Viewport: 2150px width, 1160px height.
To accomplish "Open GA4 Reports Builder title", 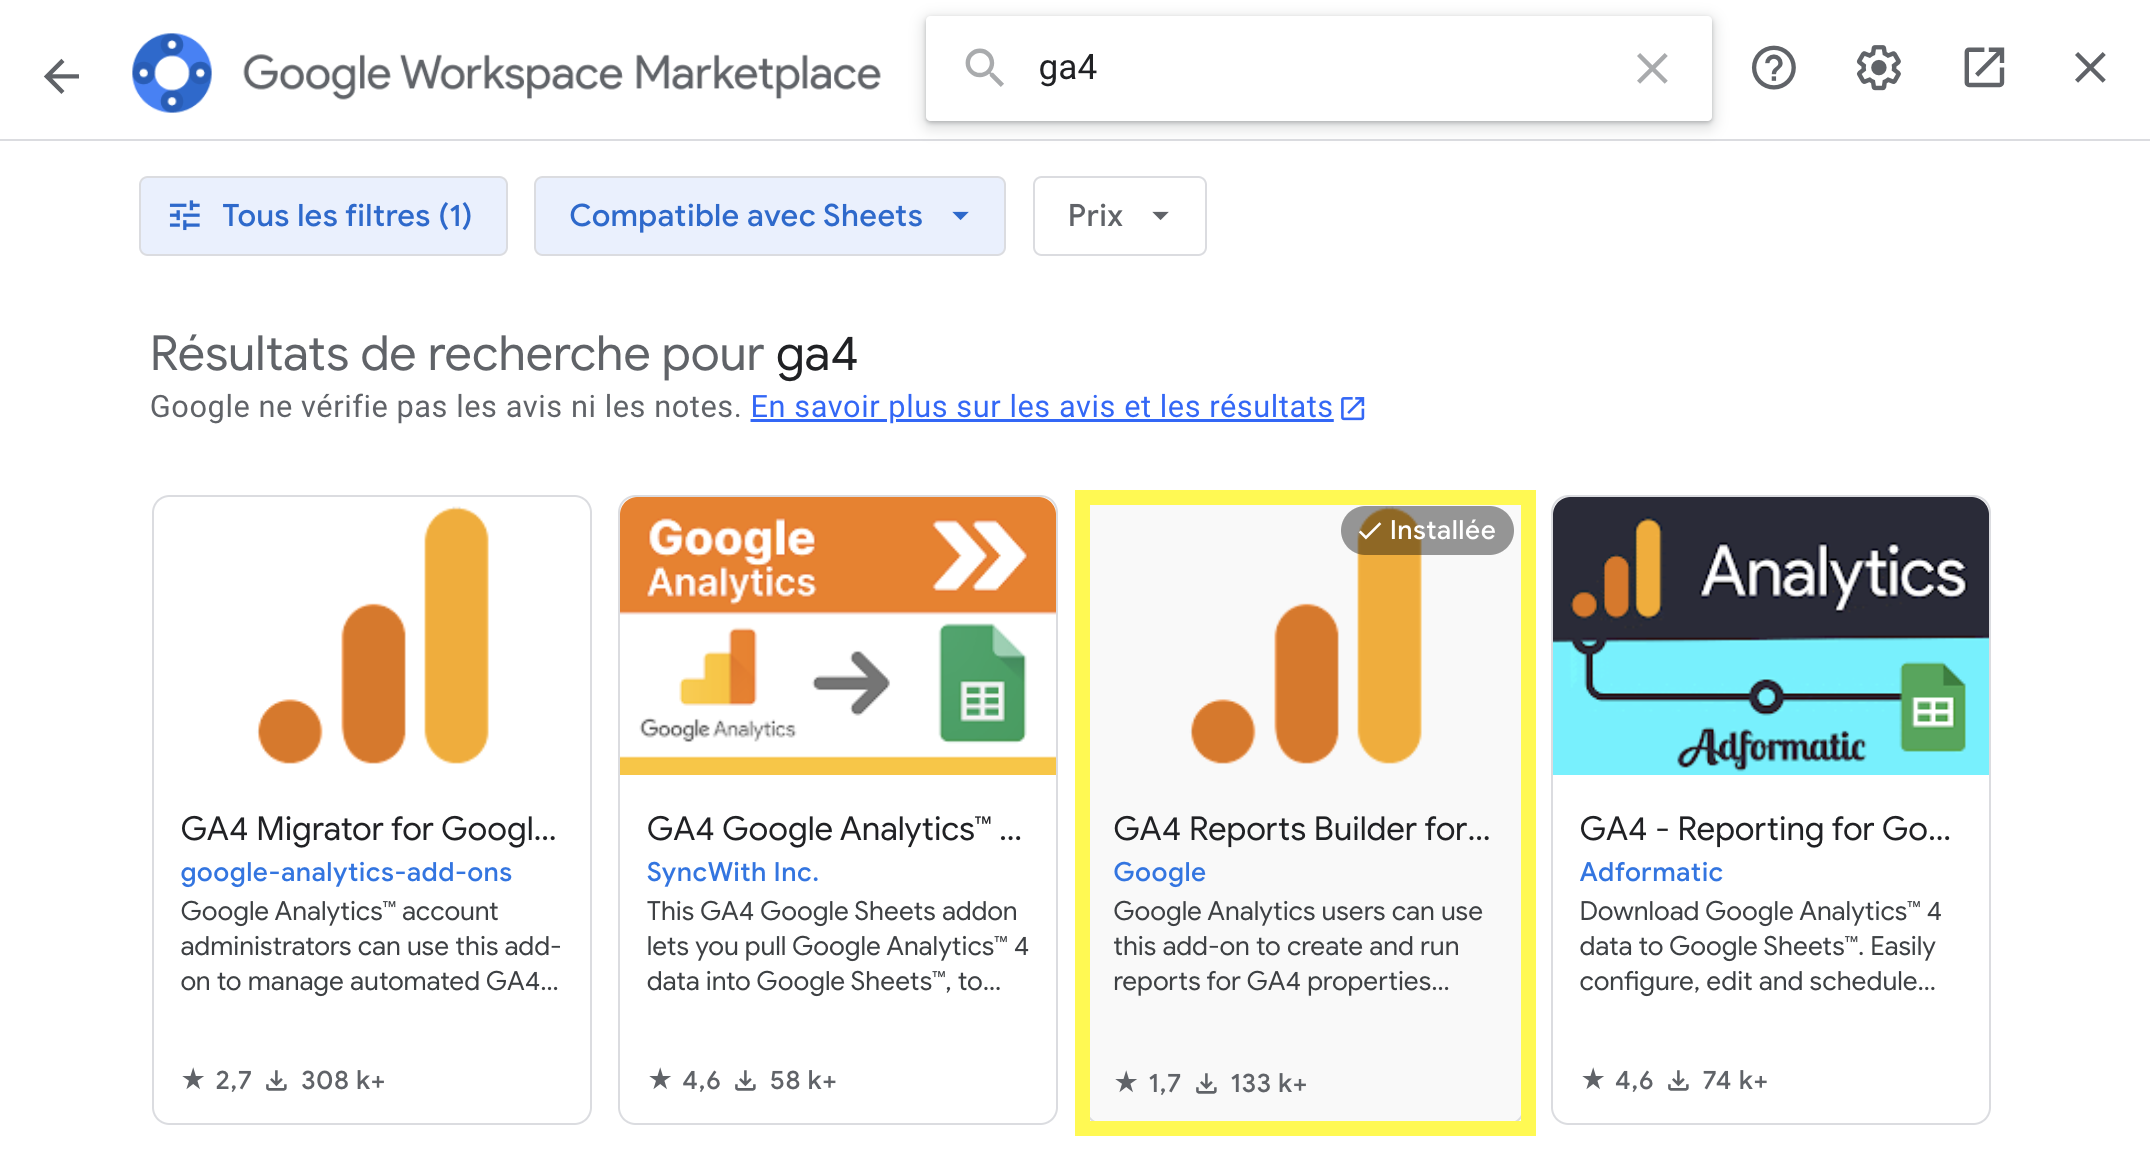I will click(1301, 829).
